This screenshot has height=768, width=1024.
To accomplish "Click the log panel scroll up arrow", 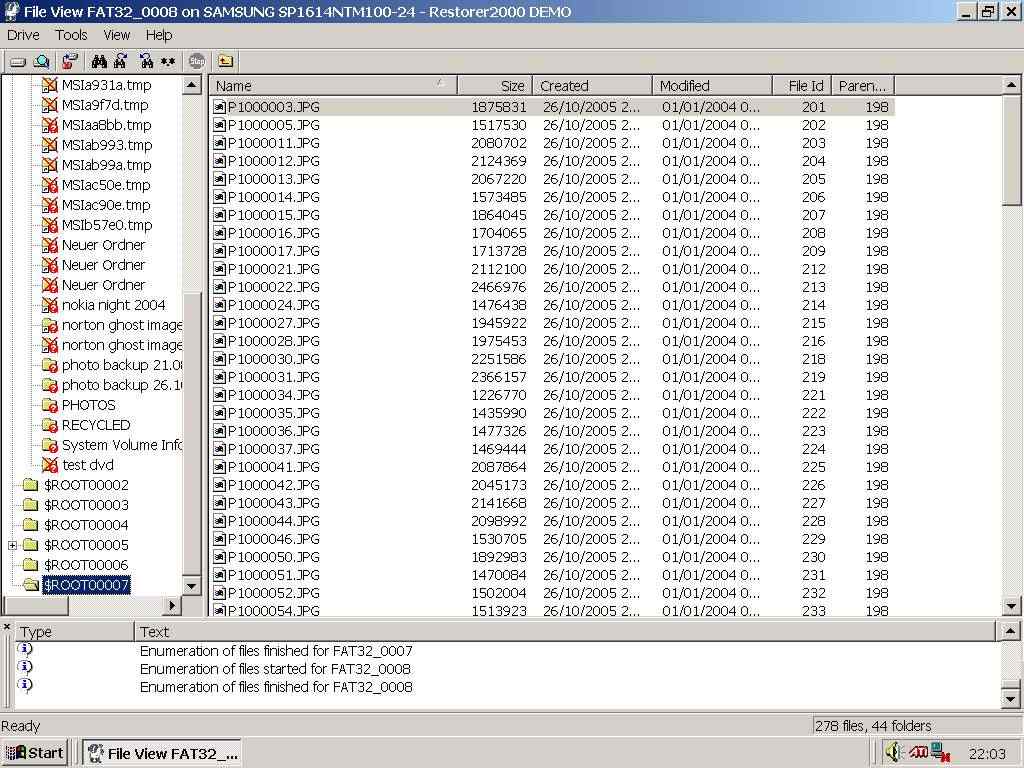I will tap(1010, 631).
